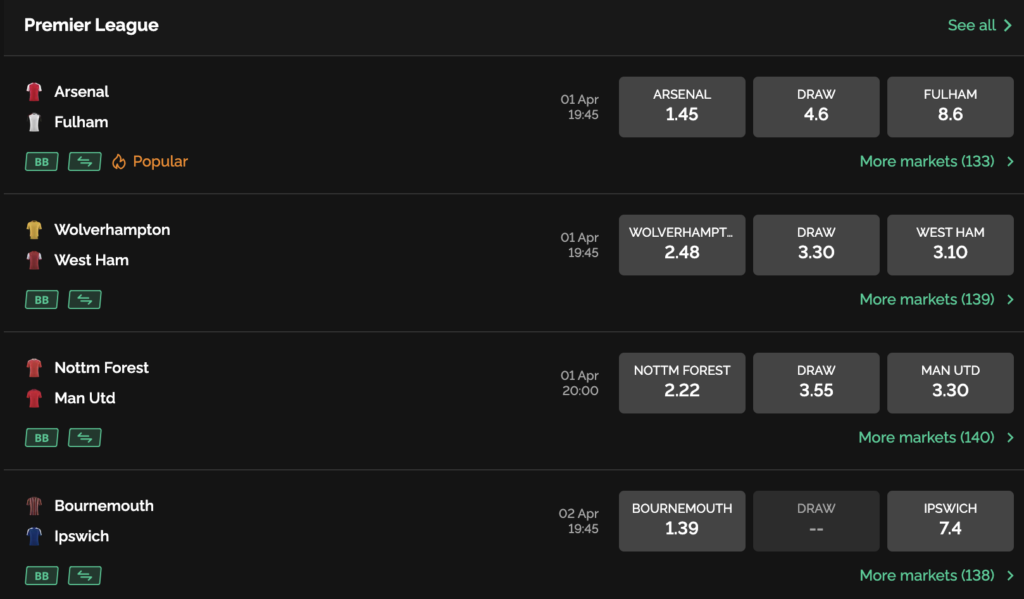This screenshot has width=1024, height=599.
Task: Click the swap arrows icon under Bournemouth fixture
Action: click(84, 575)
